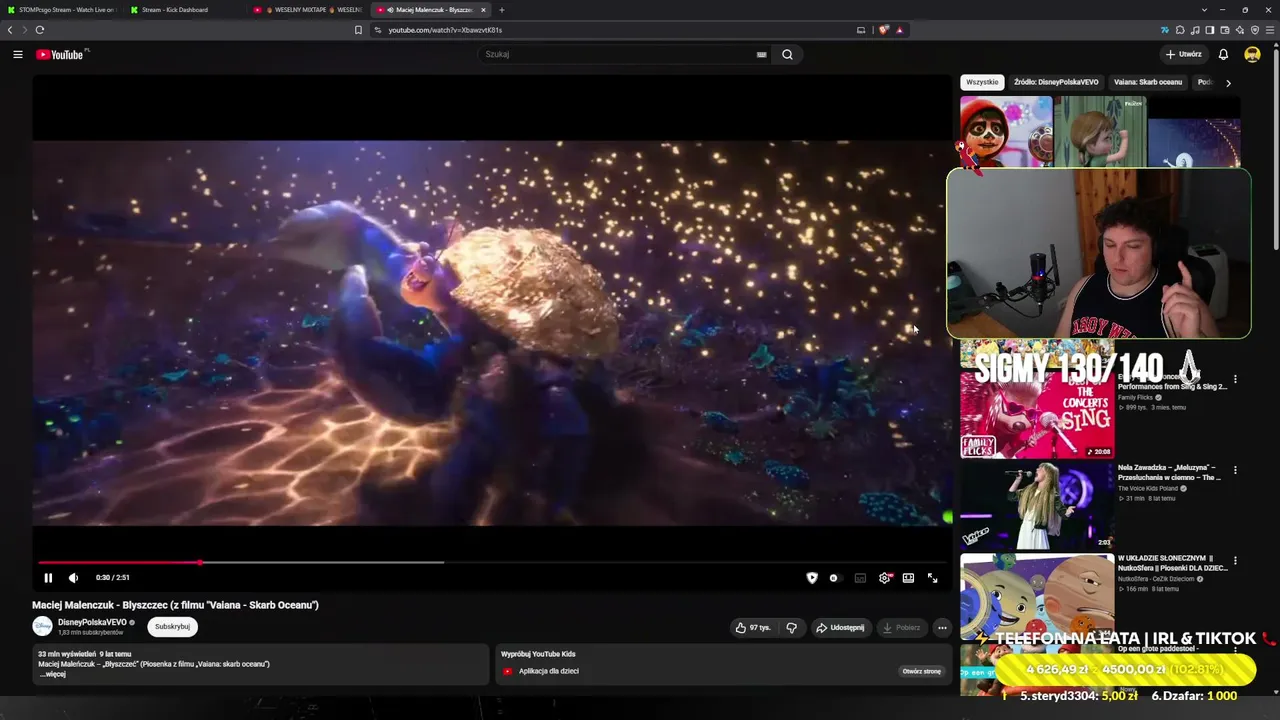Switch to WESELNY MIXTAPE tab
Image resolution: width=1280 pixels, height=720 pixels.
(x=308, y=10)
